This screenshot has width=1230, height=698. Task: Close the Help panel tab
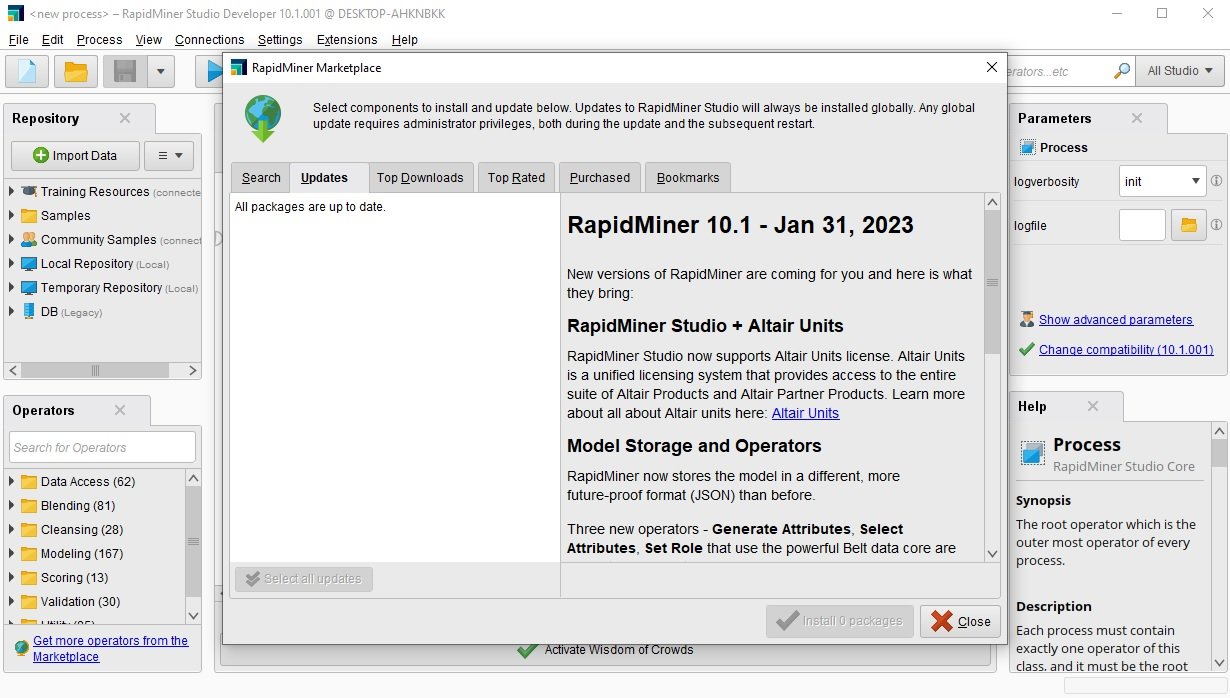click(x=1093, y=406)
